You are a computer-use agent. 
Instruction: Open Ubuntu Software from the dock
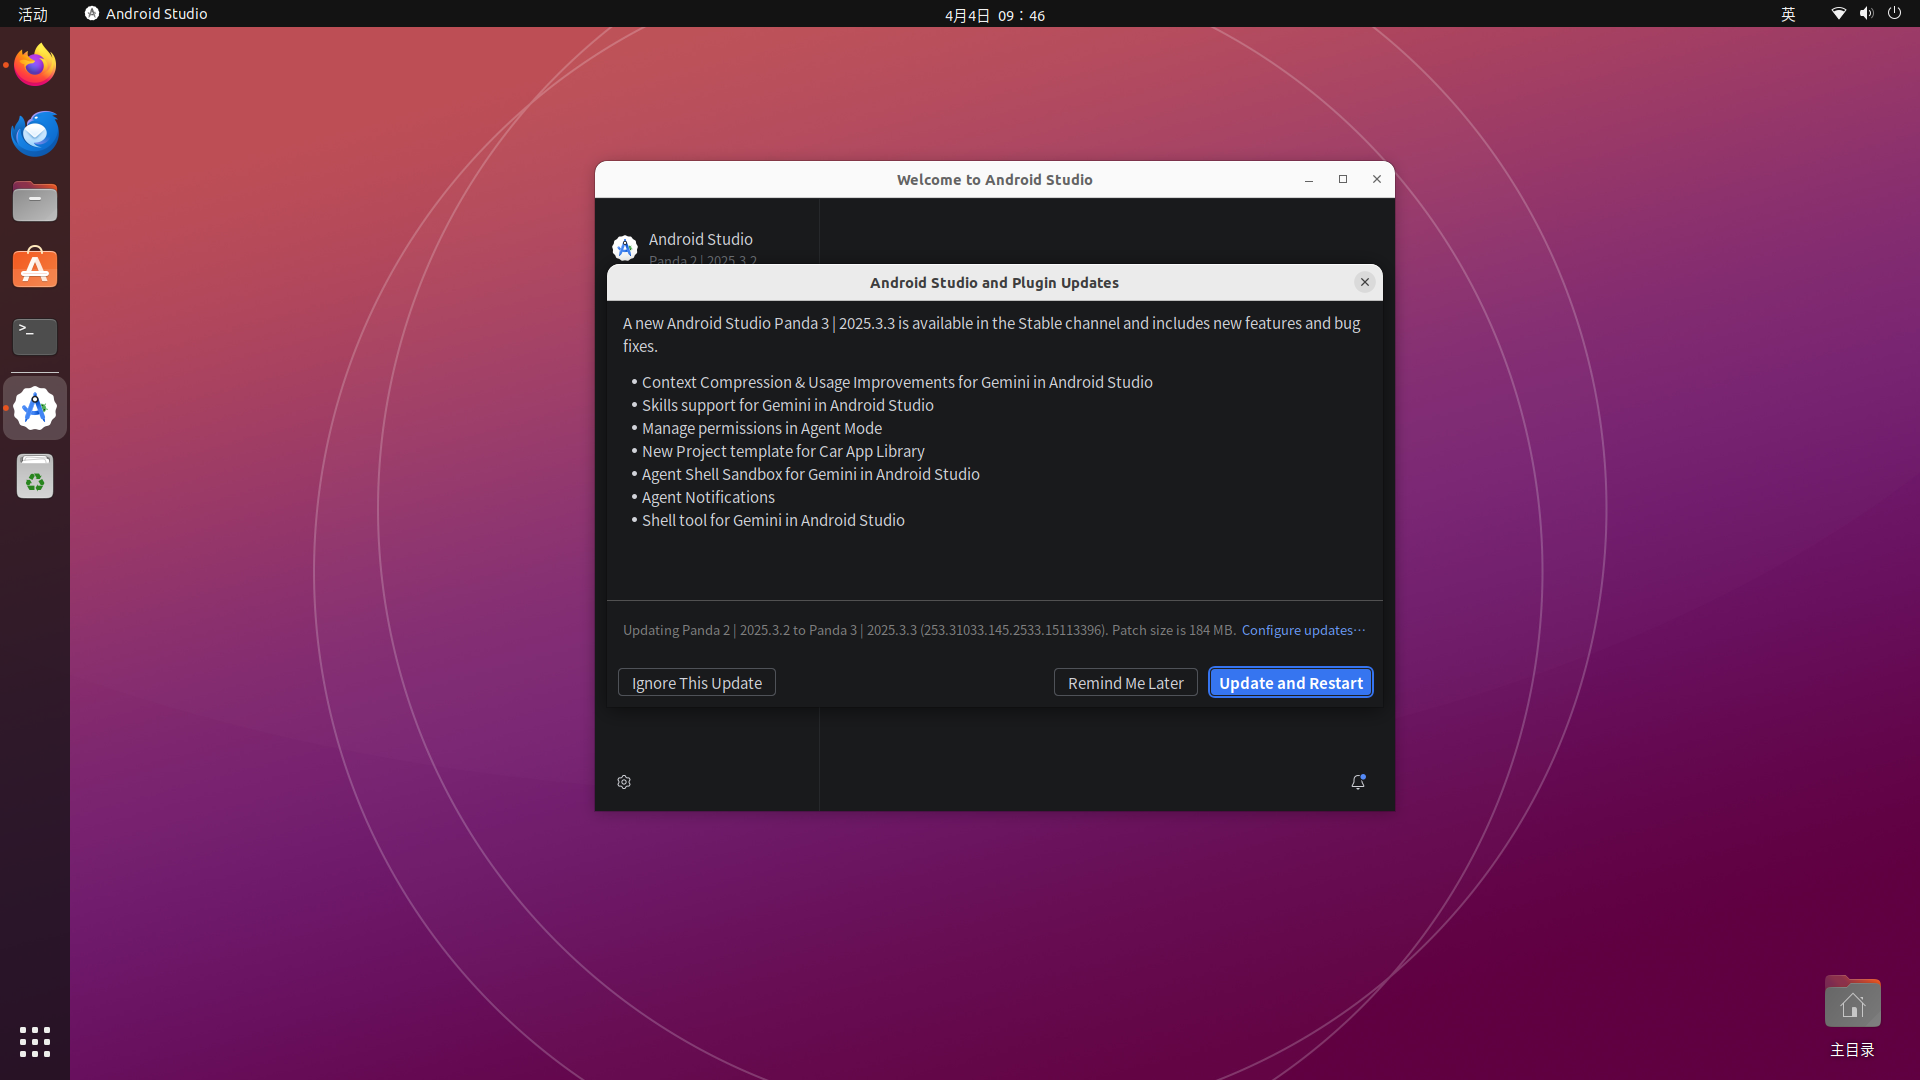click(35, 269)
